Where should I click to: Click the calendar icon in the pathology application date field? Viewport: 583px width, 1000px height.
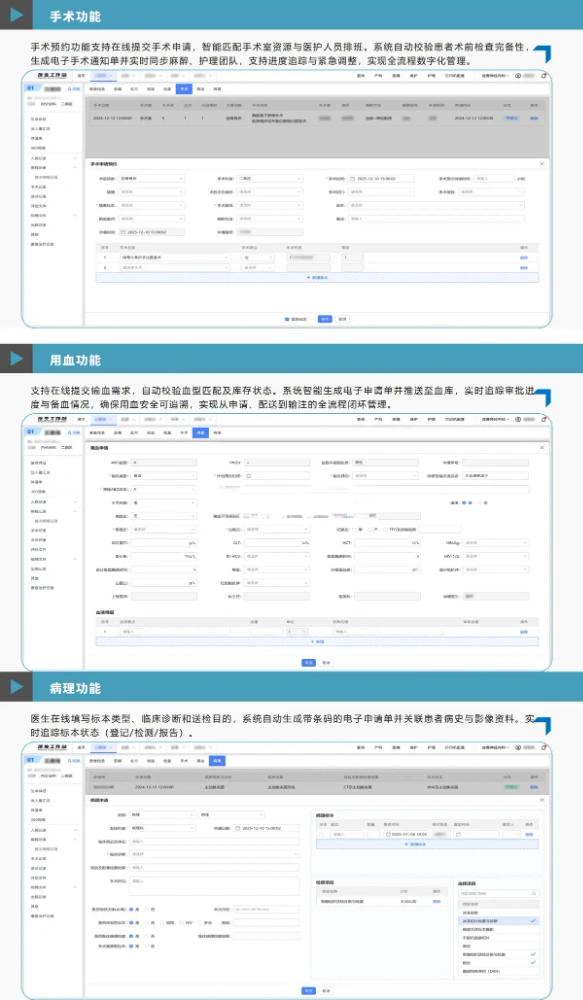click(237, 828)
